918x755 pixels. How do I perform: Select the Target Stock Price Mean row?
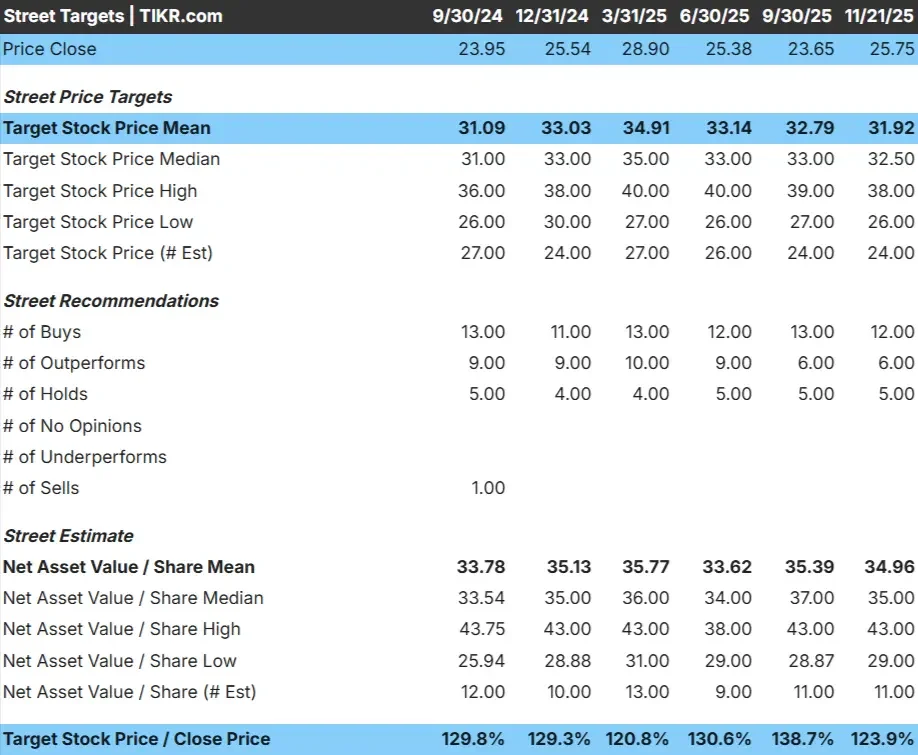pyautogui.click(x=109, y=128)
